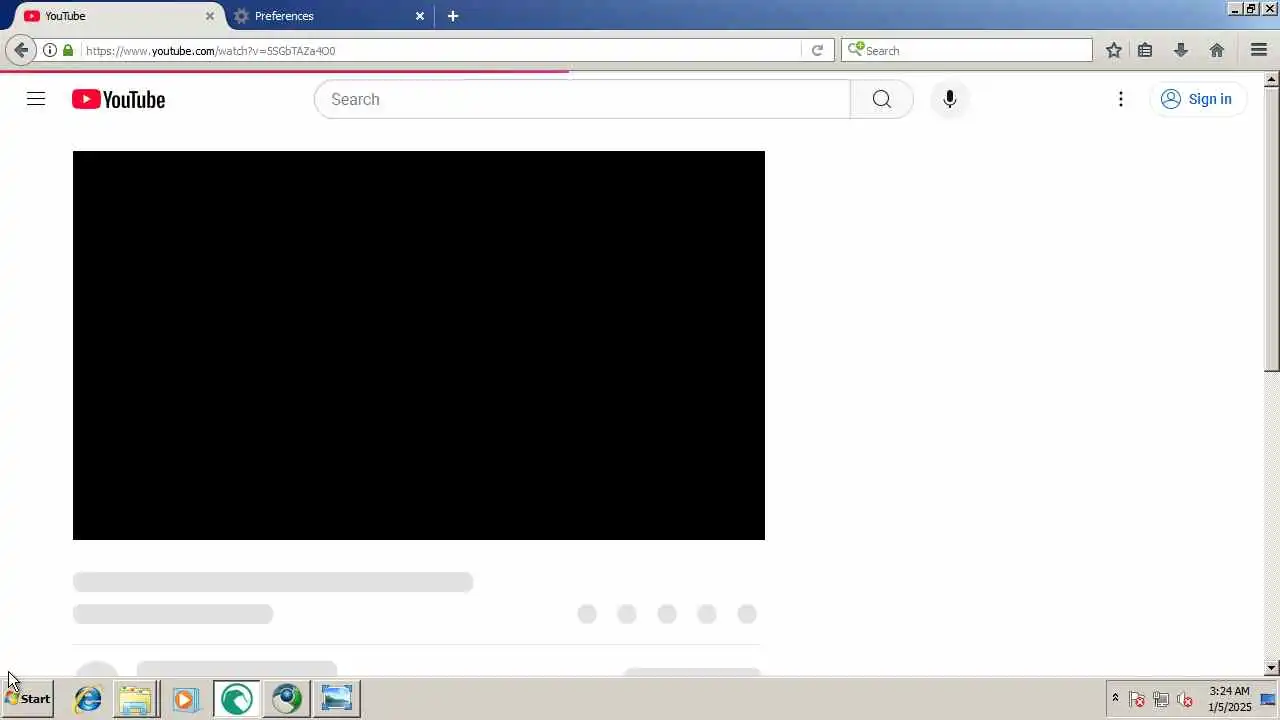The width and height of the screenshot is (1280, 720).
Task: Bookmark this page with the star icon
Action: [1114, 50]
